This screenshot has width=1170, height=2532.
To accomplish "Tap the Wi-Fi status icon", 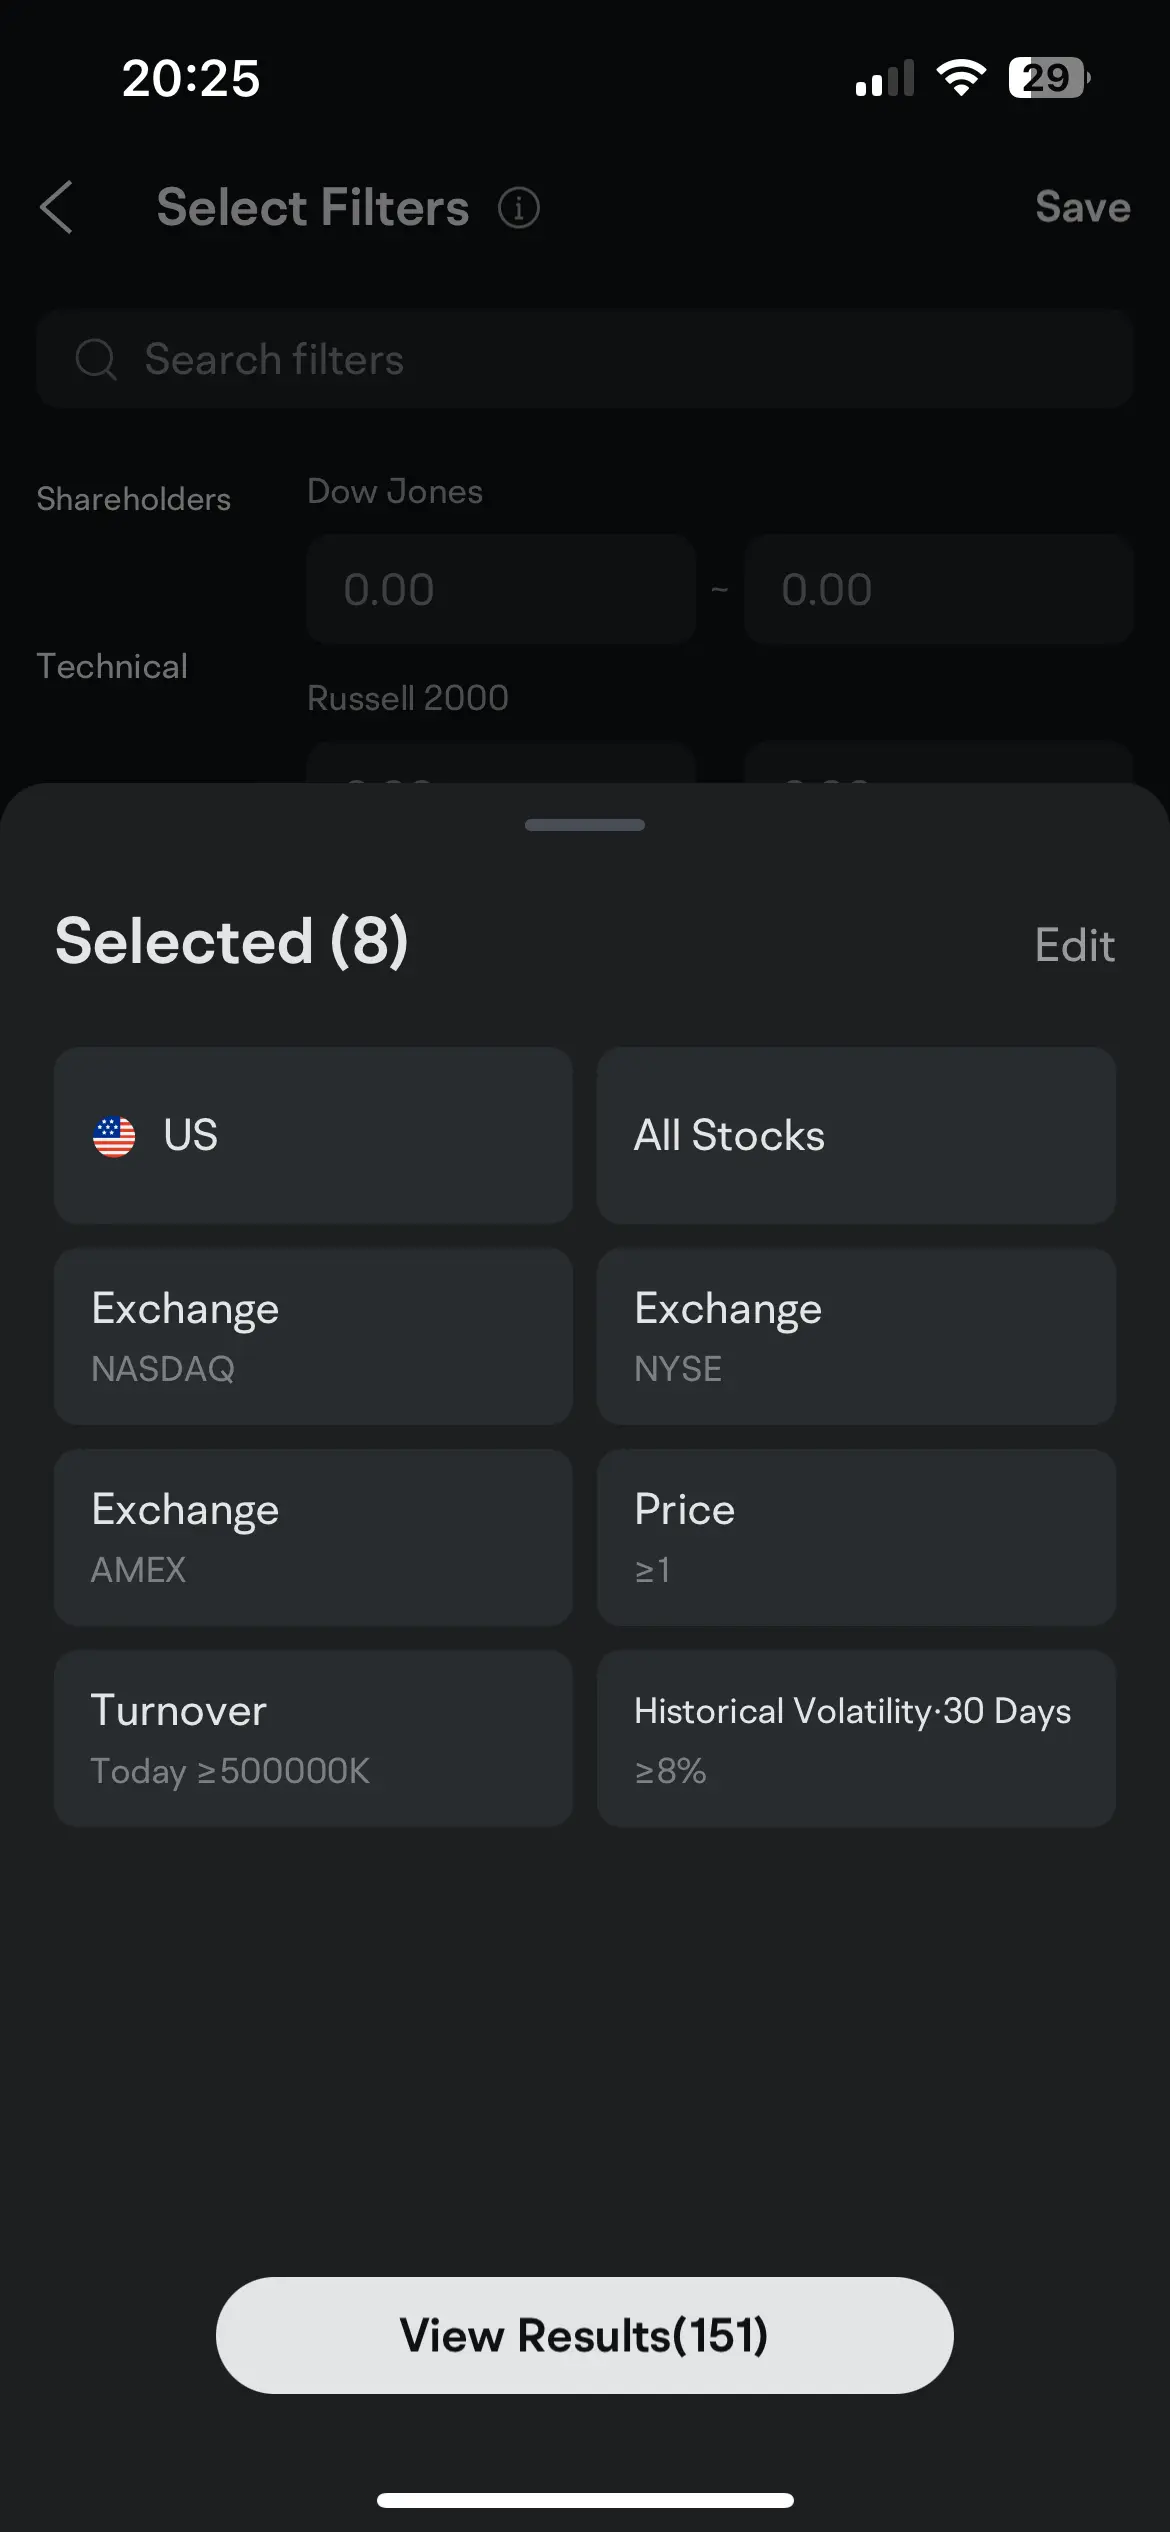I will (x=961, y=78).
